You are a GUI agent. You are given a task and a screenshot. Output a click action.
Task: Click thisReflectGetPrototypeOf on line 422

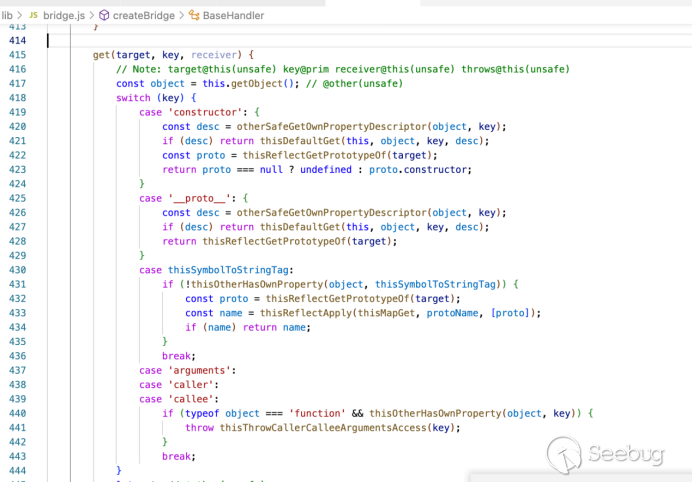click(x=314, y=155)
